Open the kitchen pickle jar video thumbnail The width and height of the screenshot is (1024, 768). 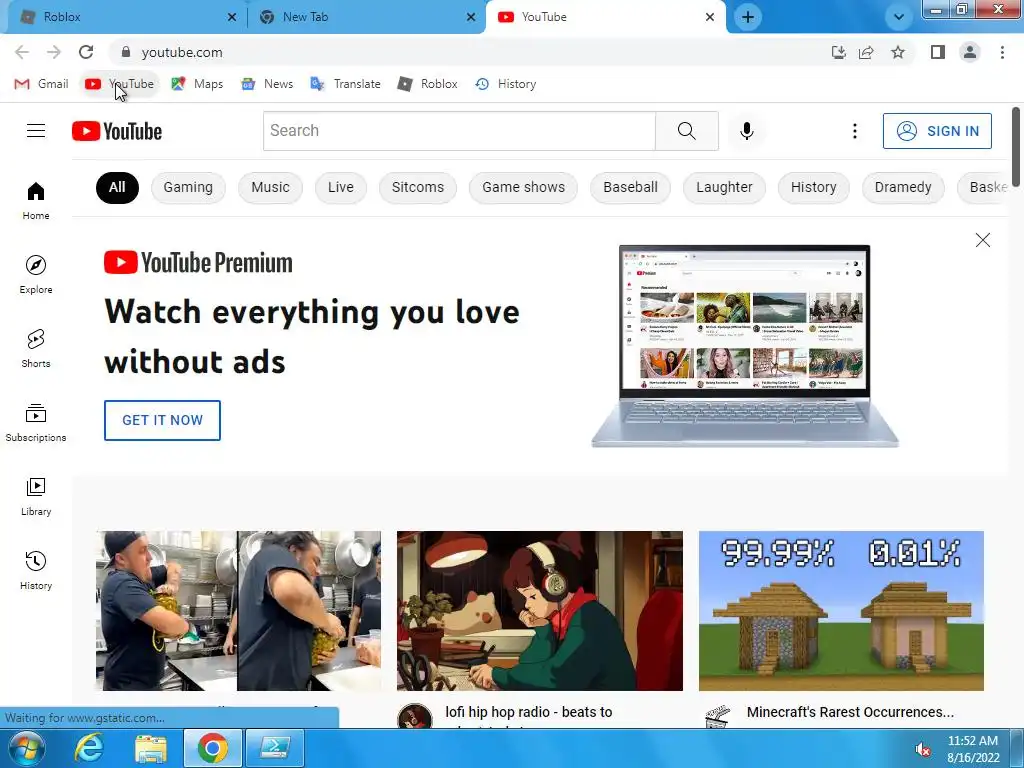pos(238,611)
